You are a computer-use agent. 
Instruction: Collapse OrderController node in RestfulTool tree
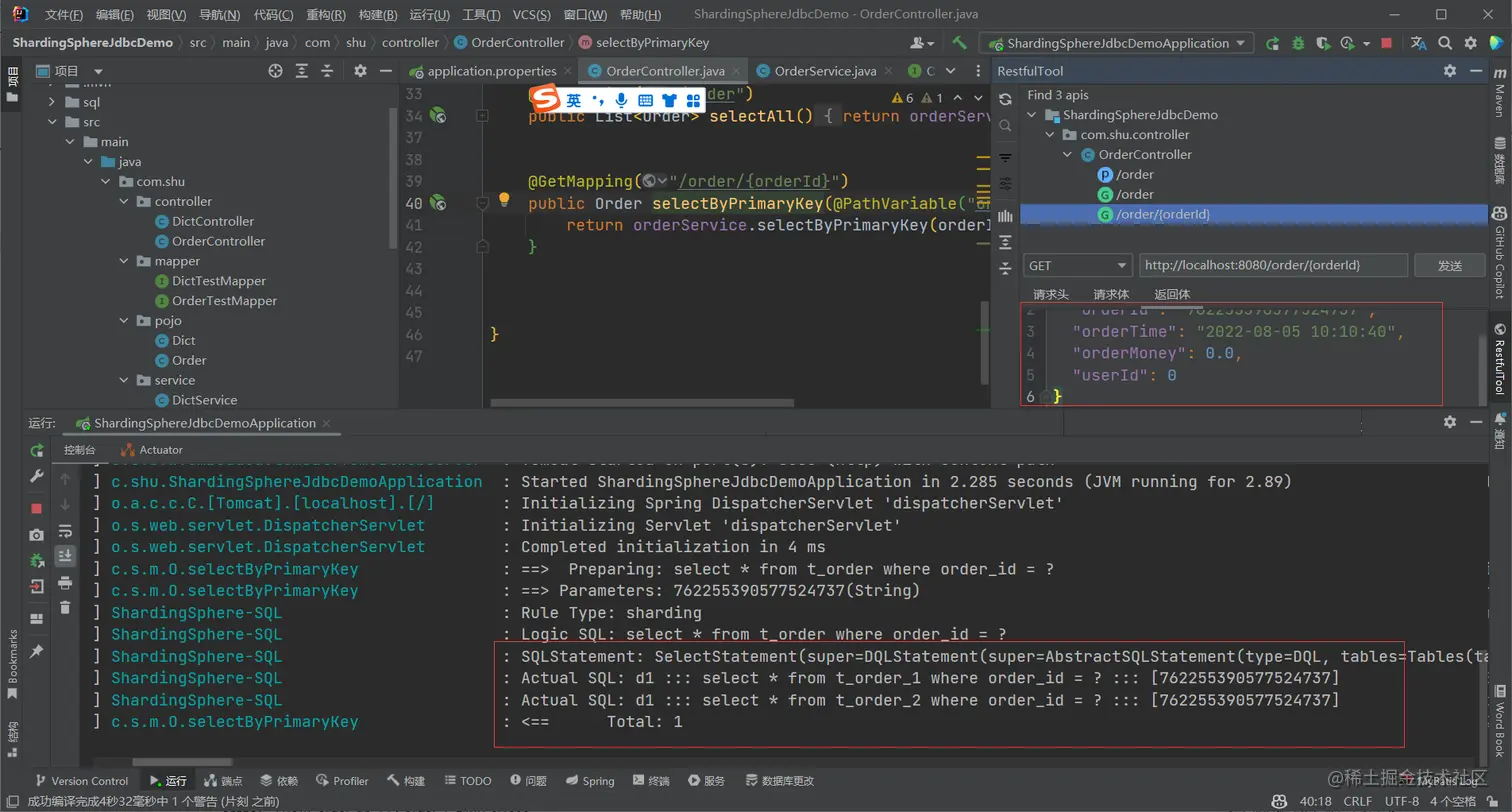pos(1068,155)
